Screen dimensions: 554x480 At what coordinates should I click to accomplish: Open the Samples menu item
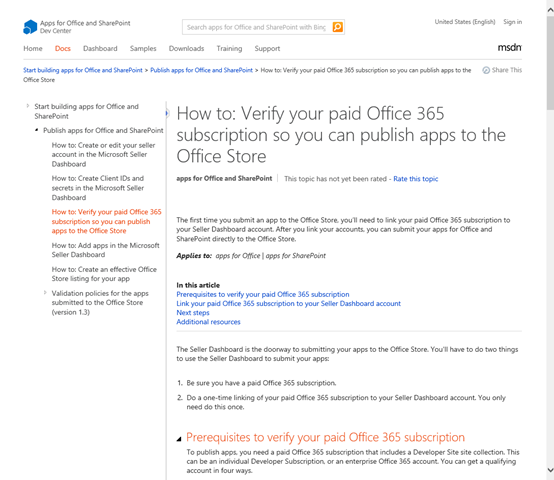coord(143,48)
